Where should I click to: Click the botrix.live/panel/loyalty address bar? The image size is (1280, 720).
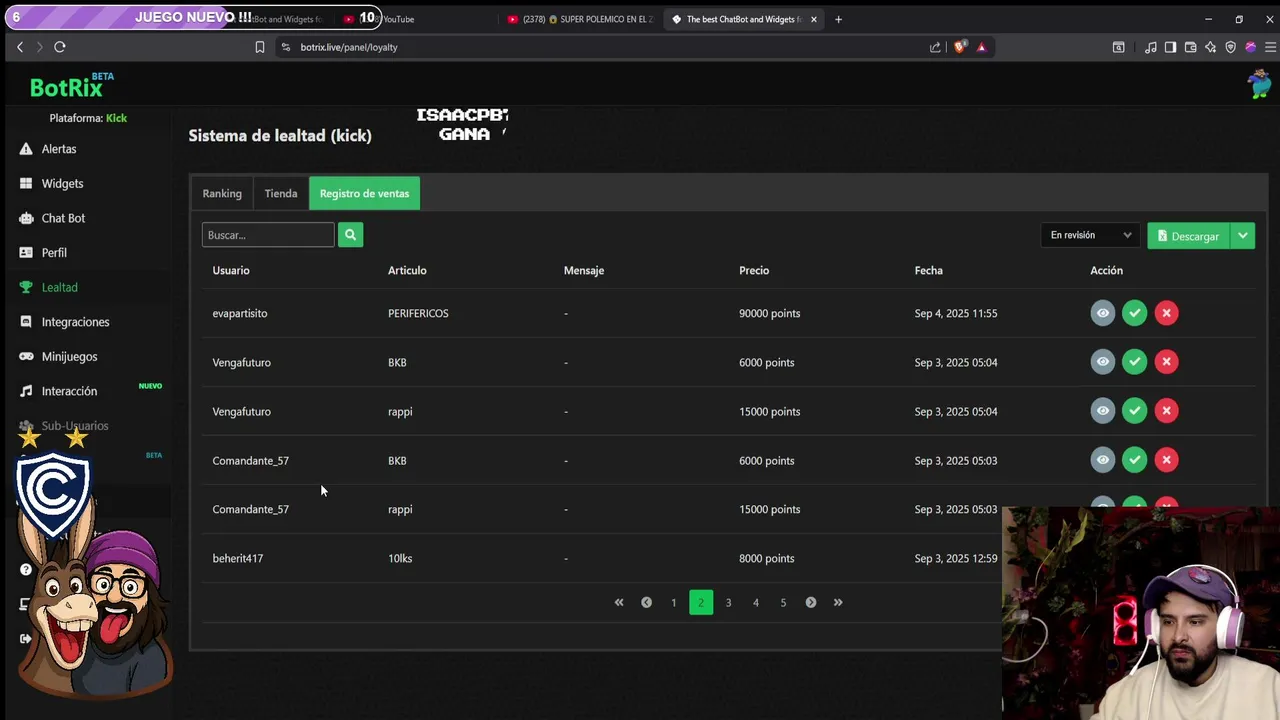(x=600, y=47)
